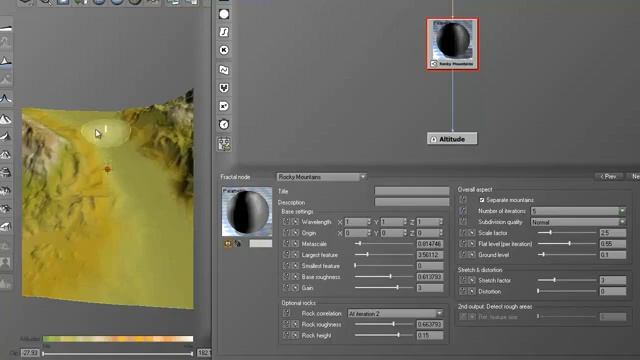This screenshot has width=640, height=360.
Task: Click the Distortion slider
Action: point(567,291)
